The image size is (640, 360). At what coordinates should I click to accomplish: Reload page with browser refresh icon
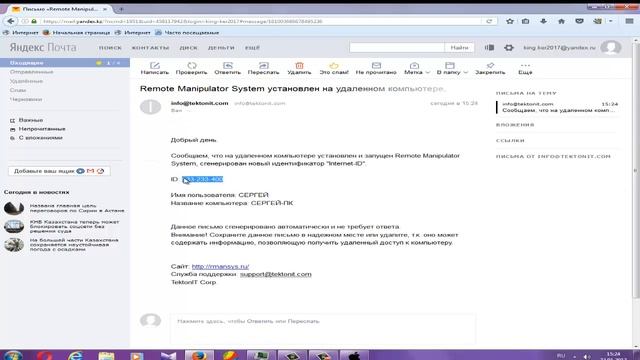point(489,21)
